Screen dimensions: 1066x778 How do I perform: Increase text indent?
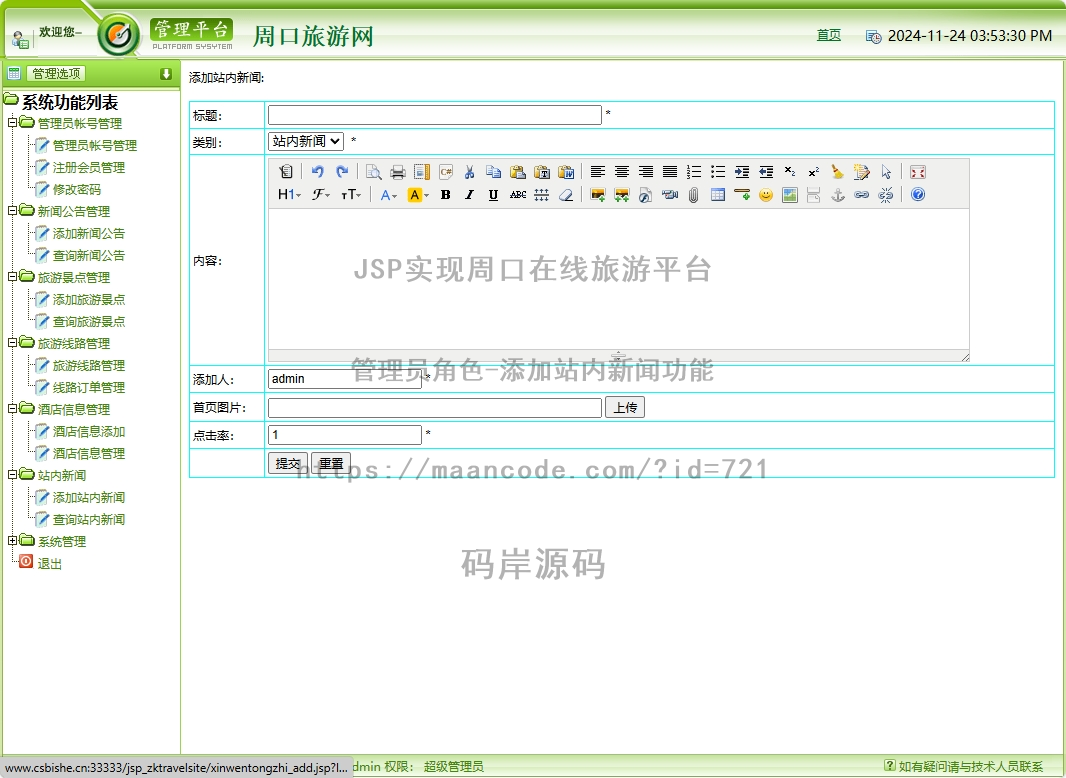pos(742,172)
